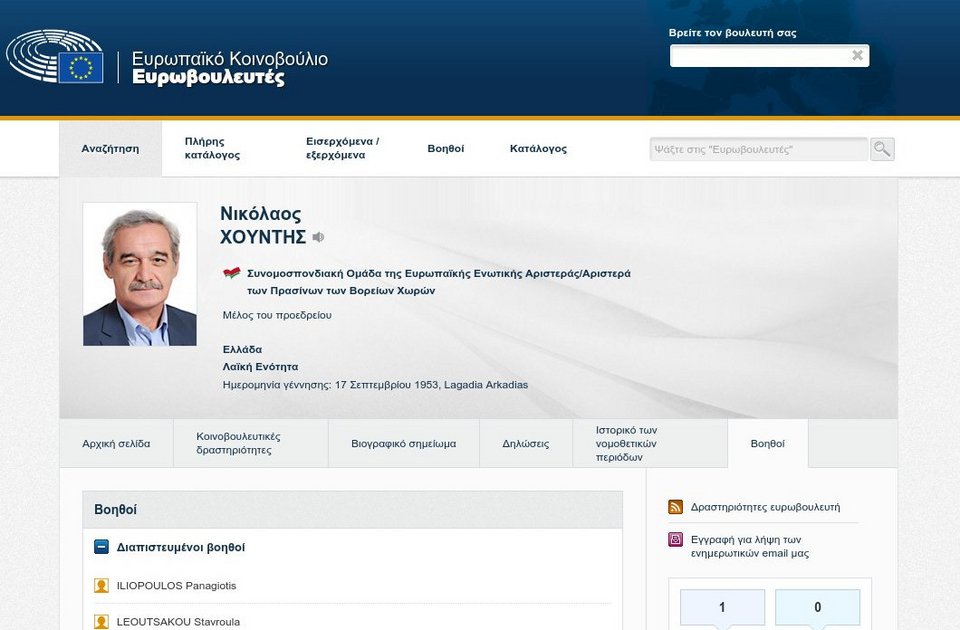Click the 'Ψάξτε στις Ευρωβουλευτές' search field
Viewport: 960px width, 630px height.
[x=759, y=149]
